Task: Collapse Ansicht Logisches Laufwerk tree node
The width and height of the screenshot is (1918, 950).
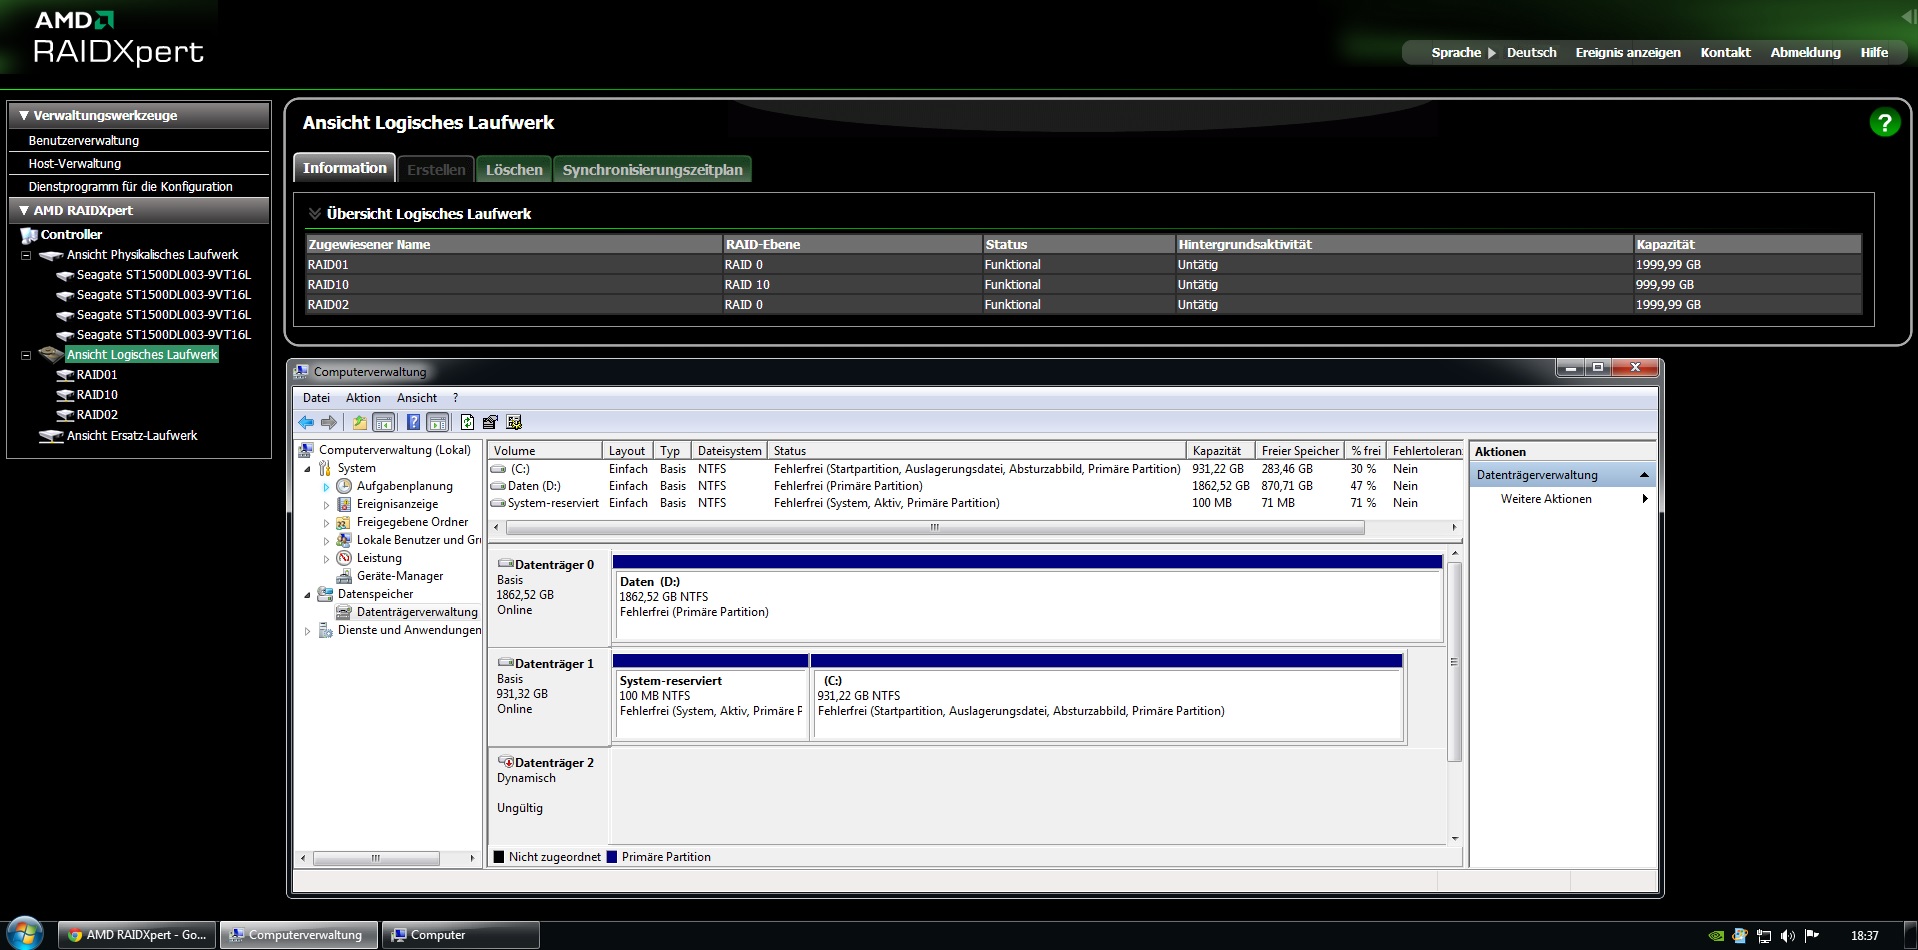Action: click(26, 355)
